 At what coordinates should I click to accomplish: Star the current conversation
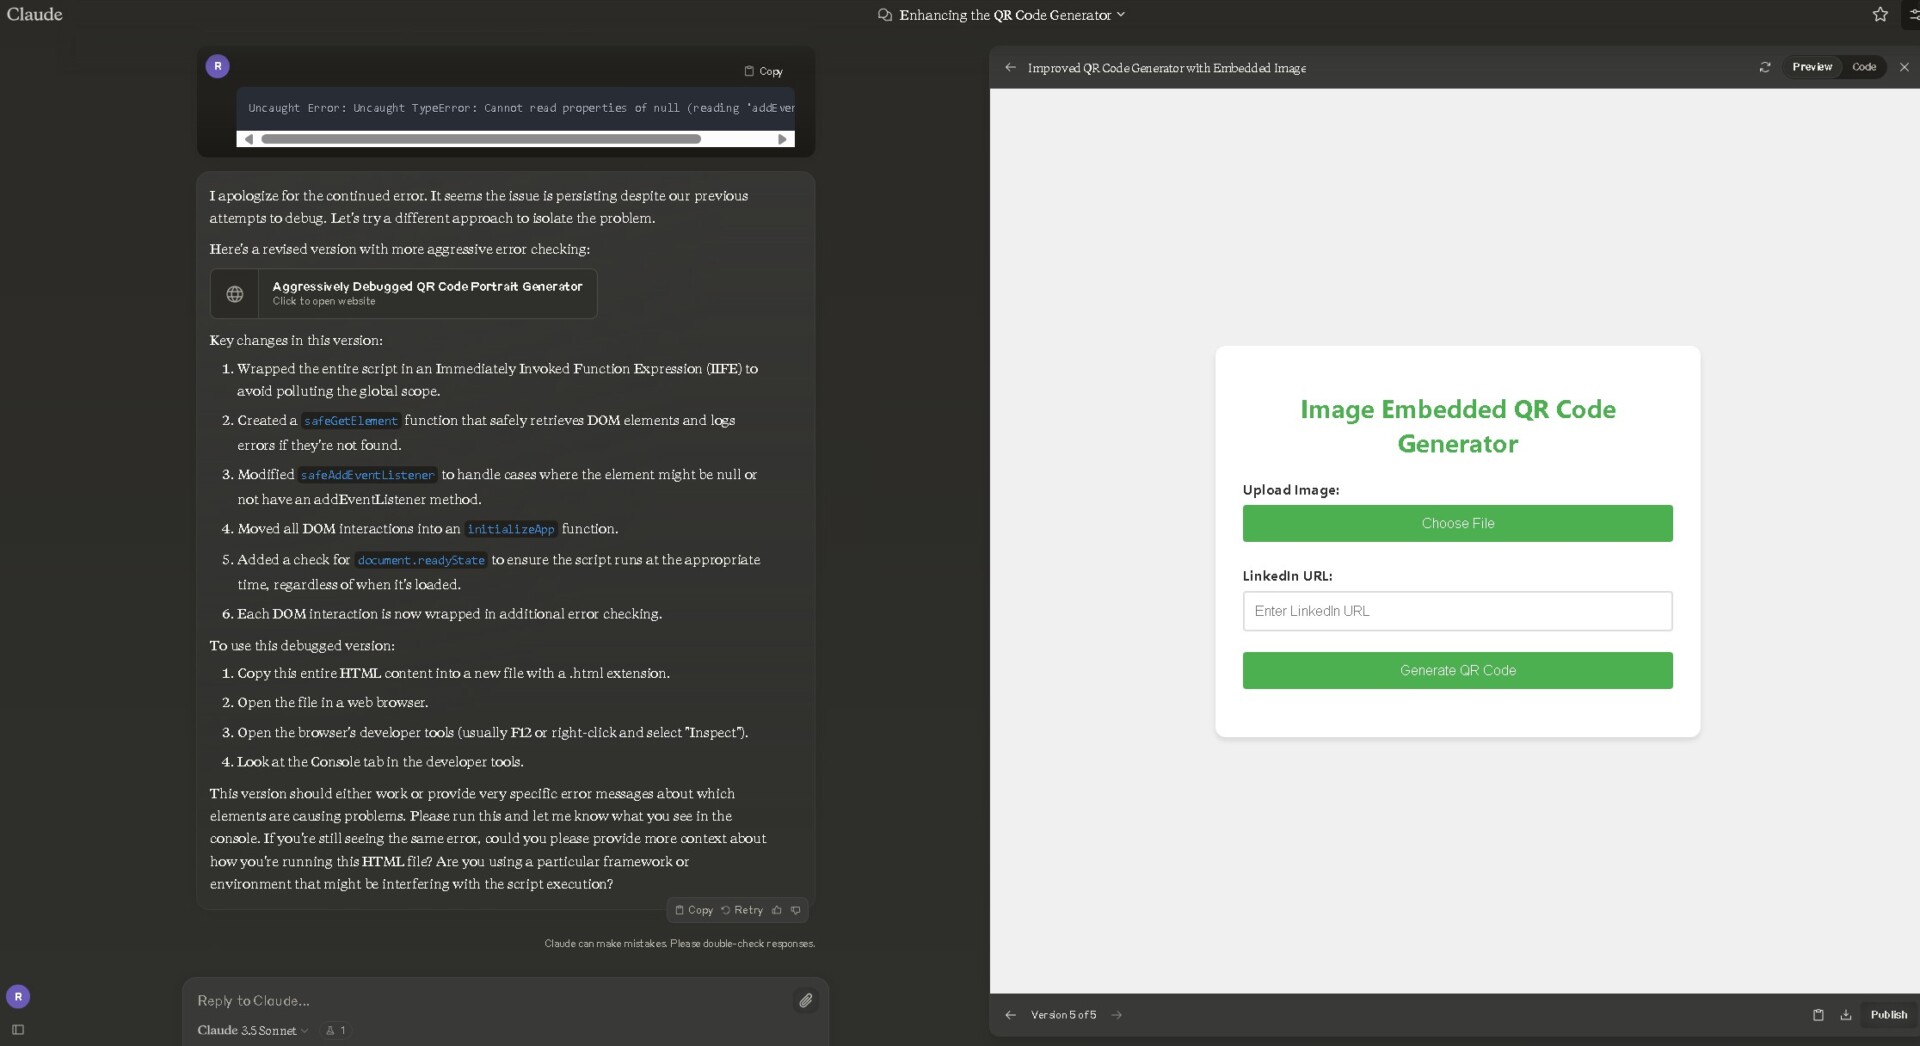tap(1879, 14)
